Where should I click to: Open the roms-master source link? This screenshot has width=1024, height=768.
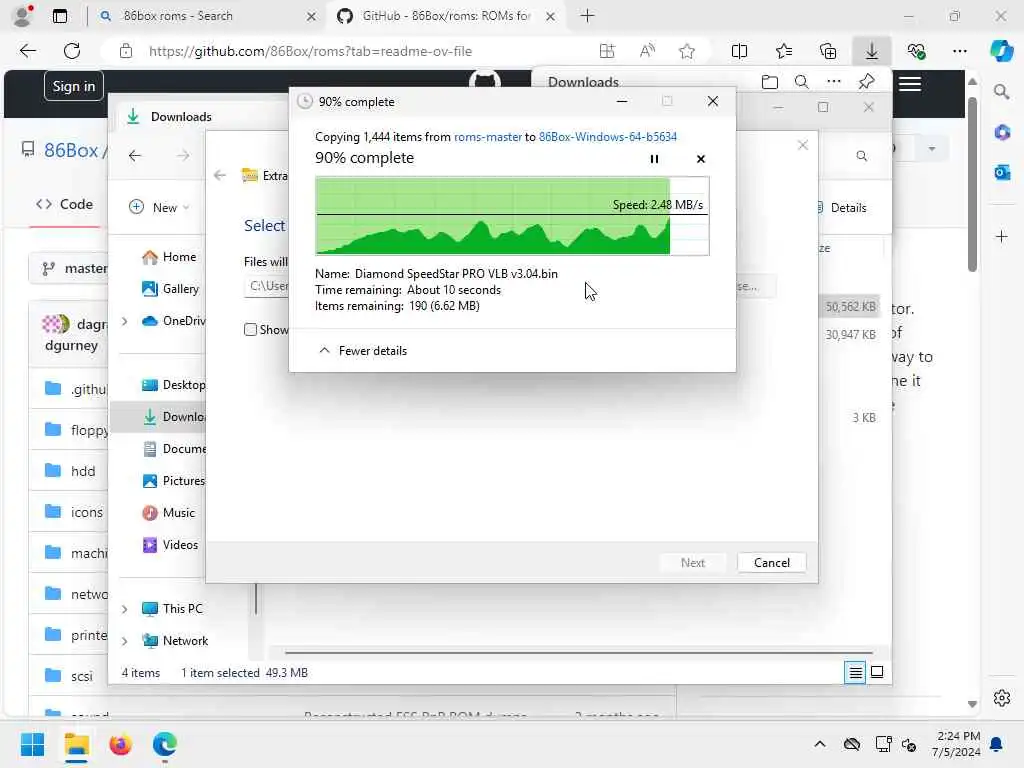point(488,136)
